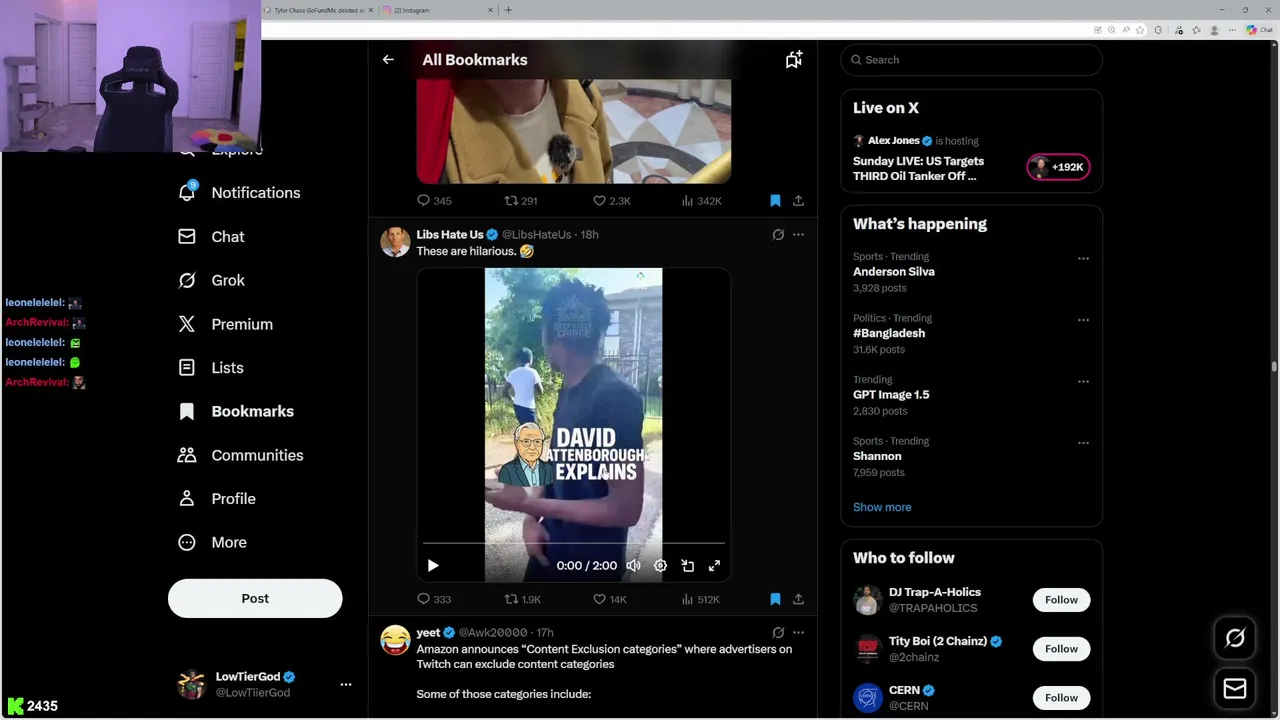
Task: Share the 342K views post
Action: tap(798, 201)
